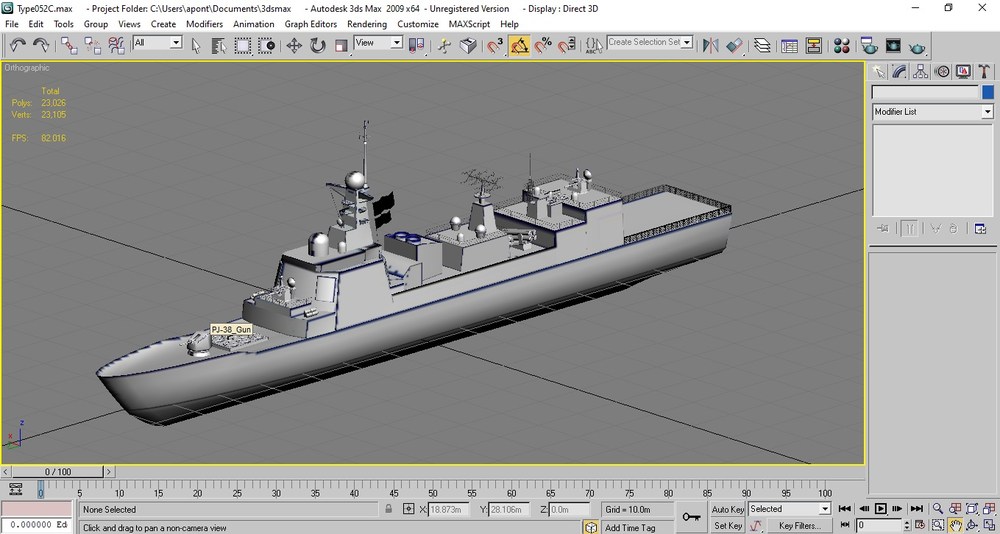Toggle the highlighted Angle Snap button
The height and width of the screenshot is (534, 1000).
point(519,45)
